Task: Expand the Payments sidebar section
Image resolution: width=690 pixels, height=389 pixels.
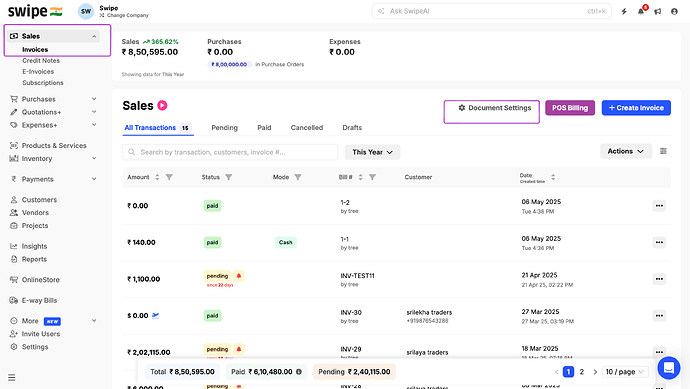Action: click(x=94, y=179)
